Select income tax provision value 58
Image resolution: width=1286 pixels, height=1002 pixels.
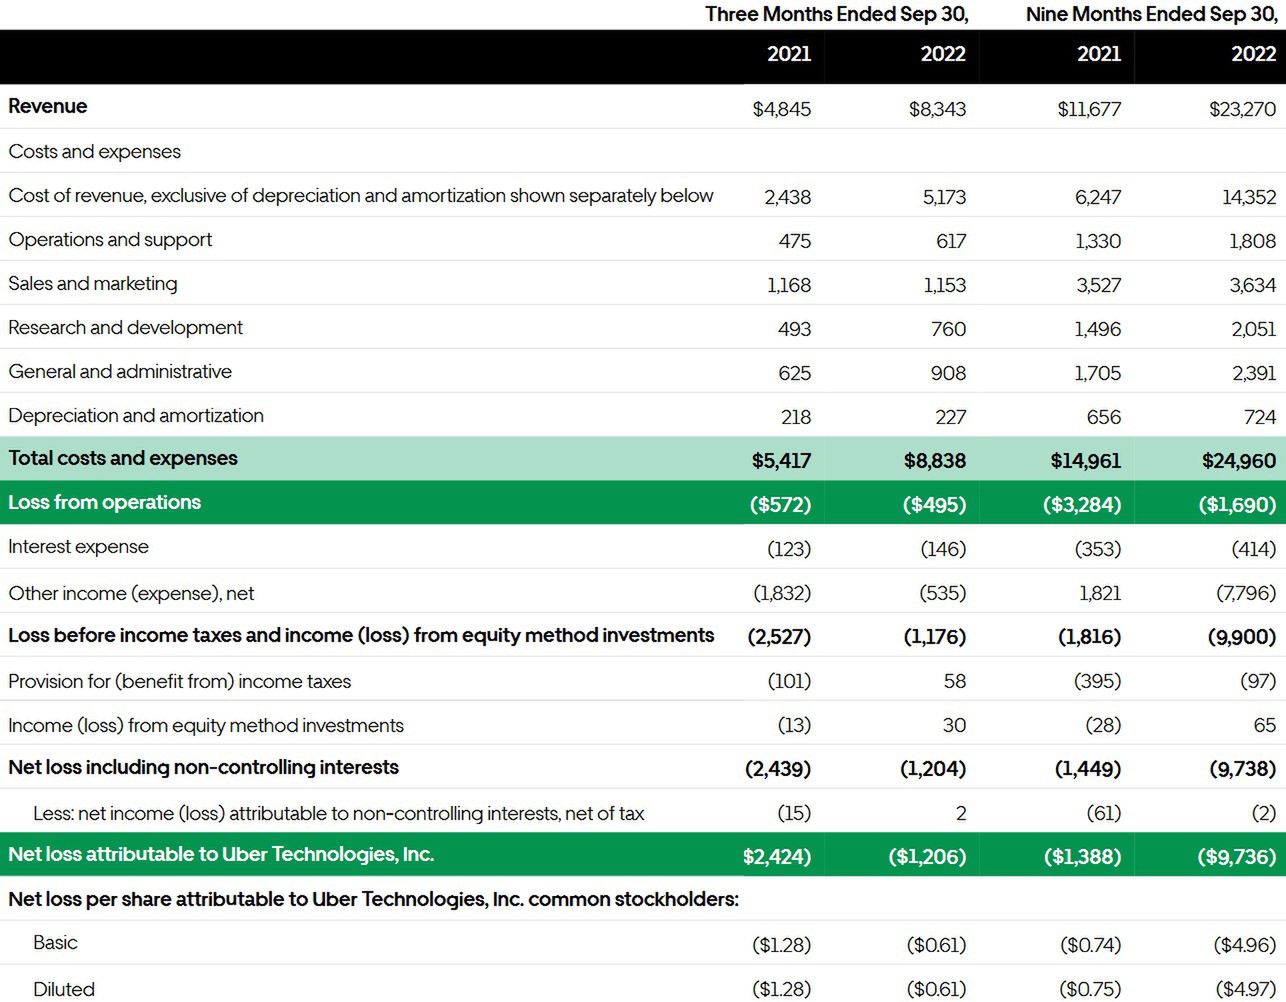[955, 681]
